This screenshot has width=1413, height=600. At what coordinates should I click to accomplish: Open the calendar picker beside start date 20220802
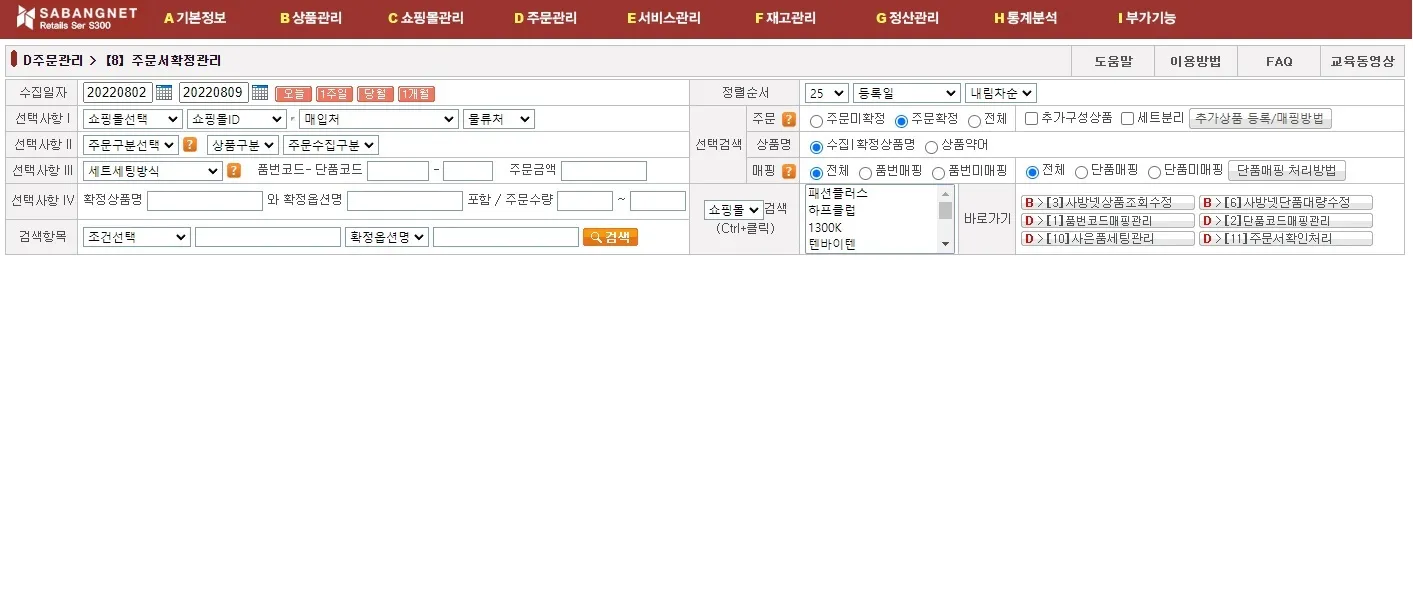point(164,93)
